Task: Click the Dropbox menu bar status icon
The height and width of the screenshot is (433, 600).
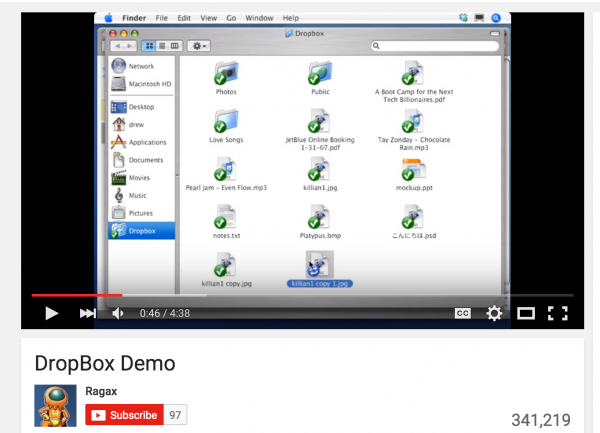Action: [463, 18]
